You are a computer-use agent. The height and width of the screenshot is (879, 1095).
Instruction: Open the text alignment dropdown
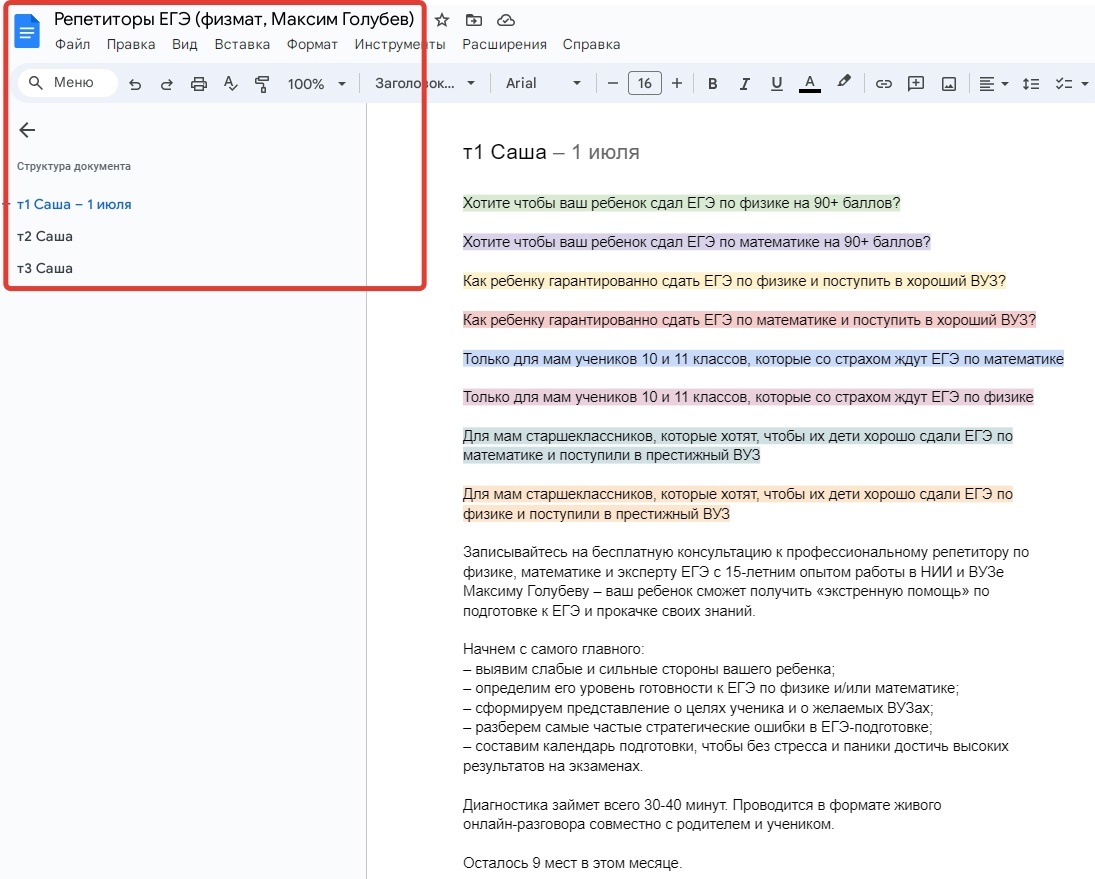click(x=993, y=84)
